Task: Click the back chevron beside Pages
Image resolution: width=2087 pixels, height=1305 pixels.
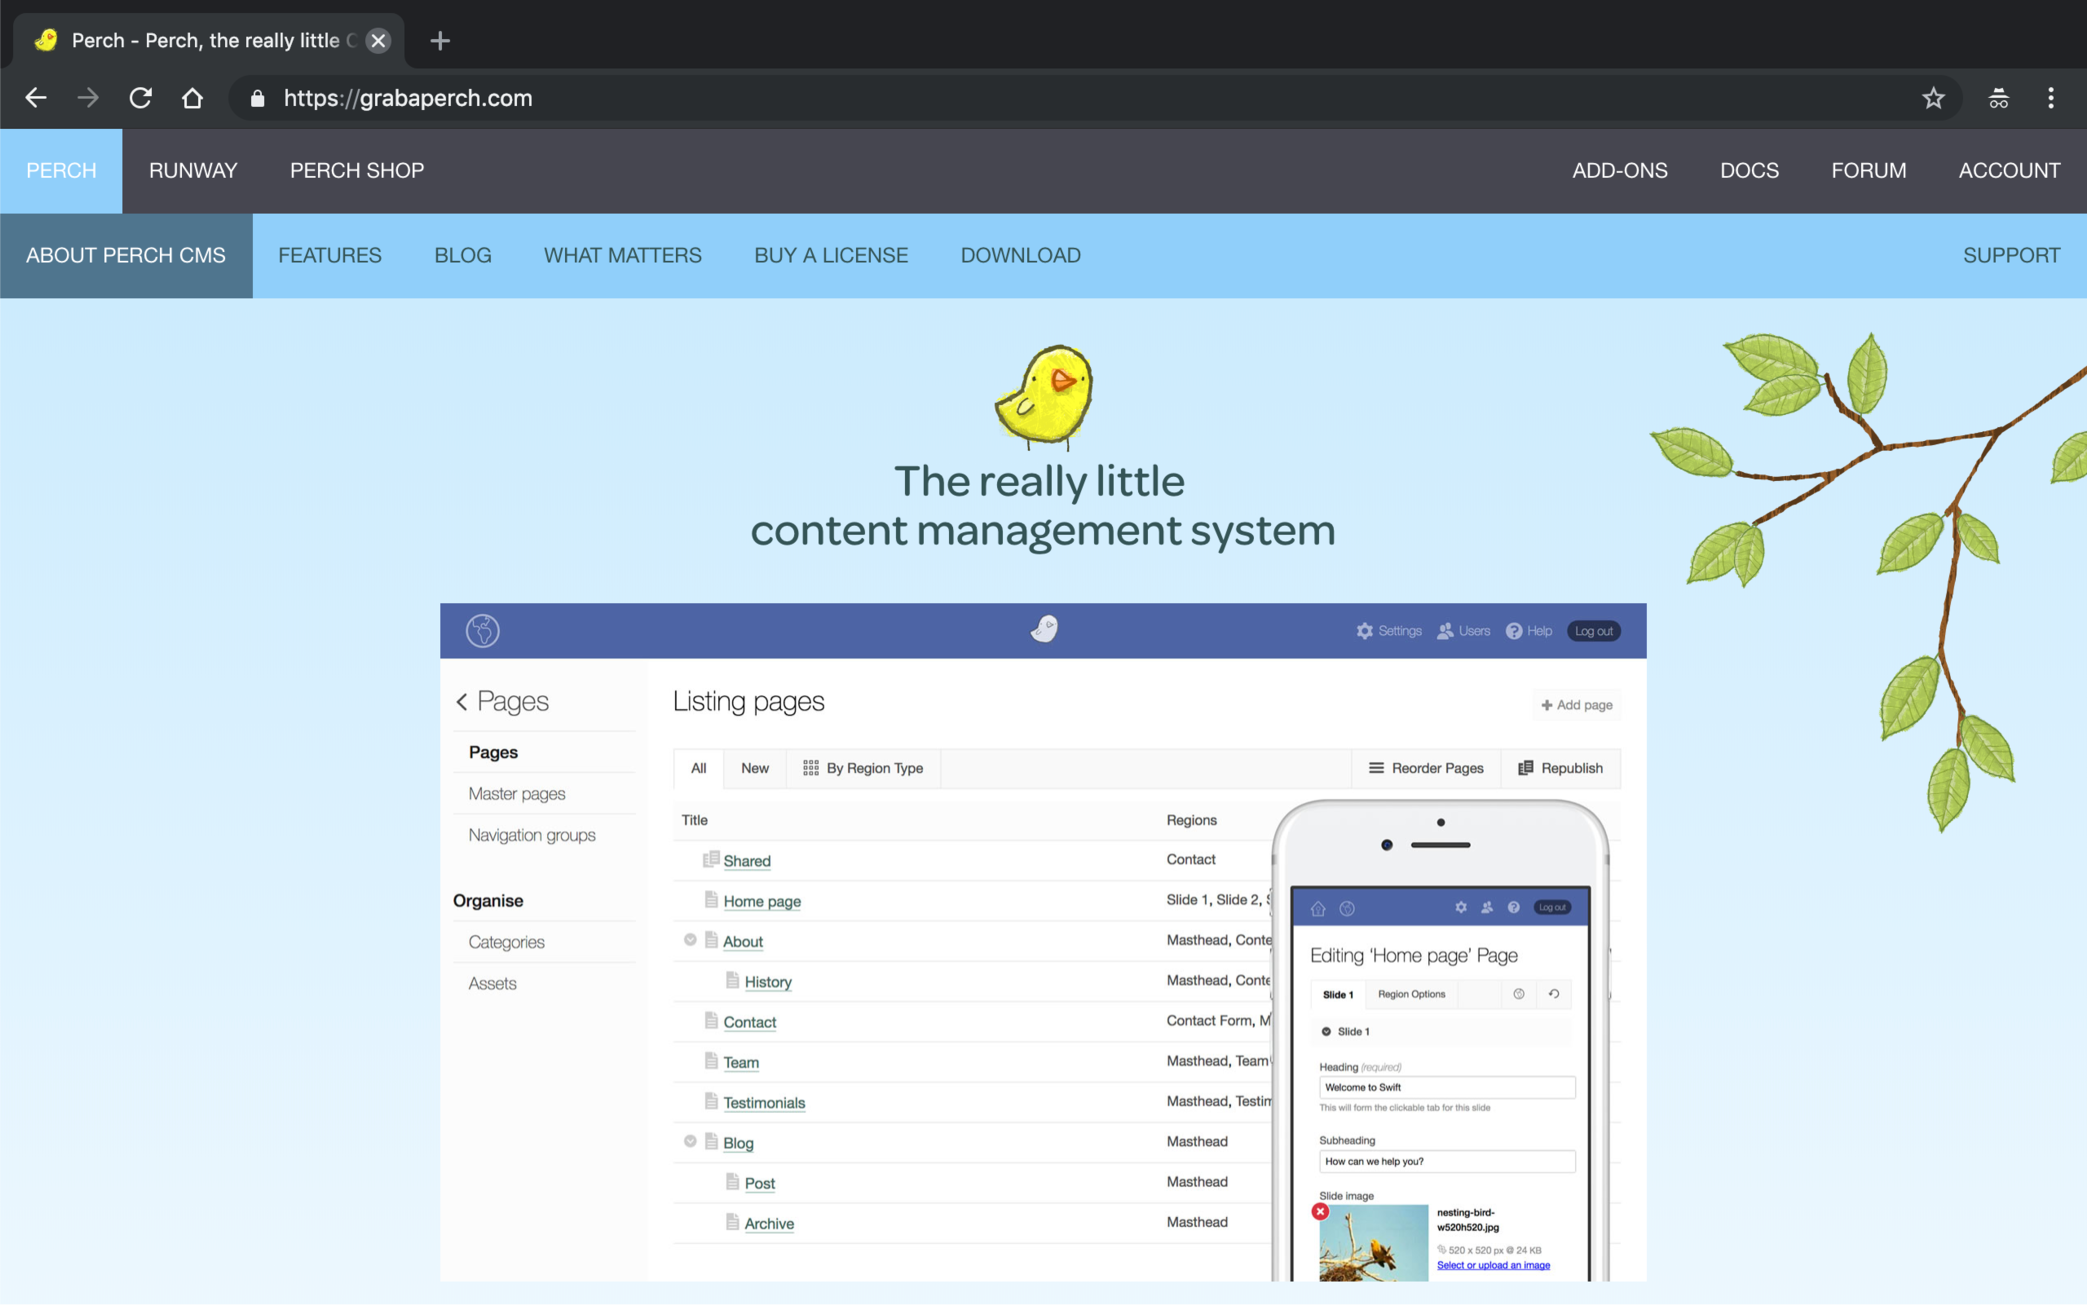Action: 462,702
